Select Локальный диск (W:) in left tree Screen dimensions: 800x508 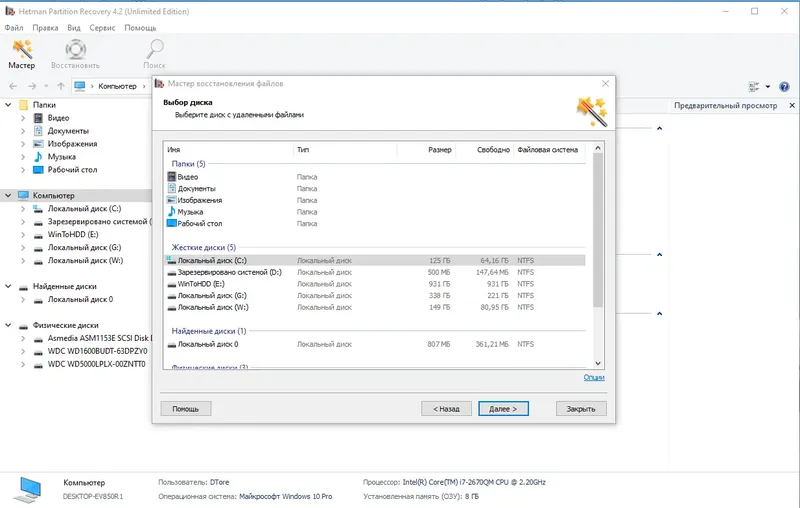(x=85, y=261)
